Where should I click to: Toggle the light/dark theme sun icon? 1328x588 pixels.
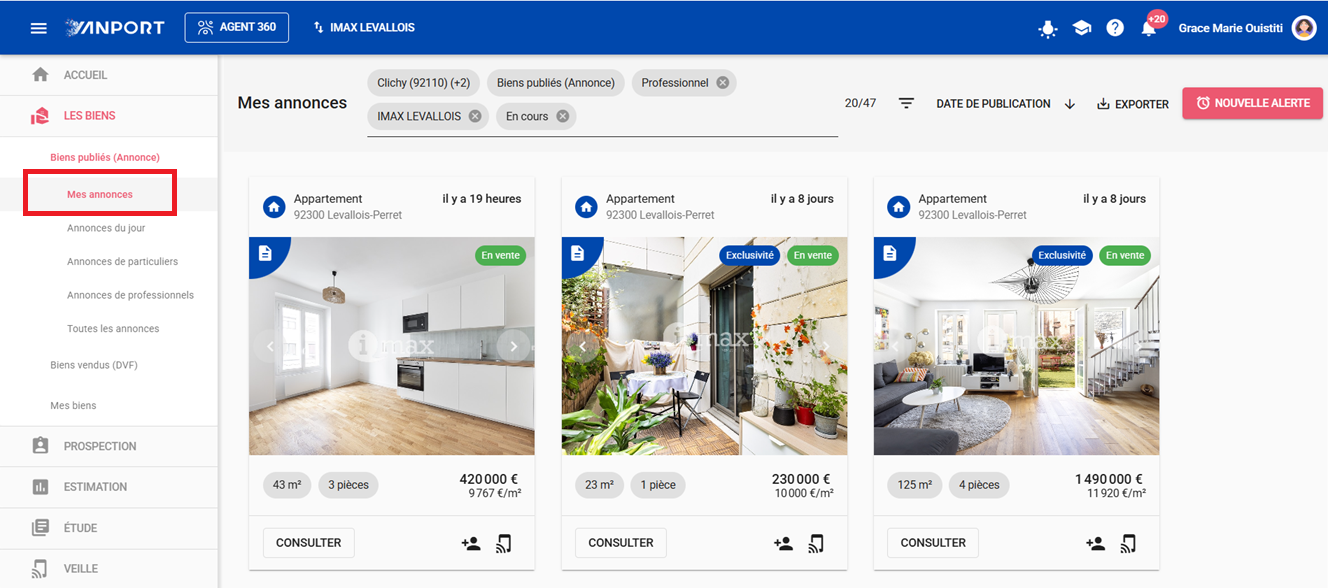click(x=1048, y=28)
